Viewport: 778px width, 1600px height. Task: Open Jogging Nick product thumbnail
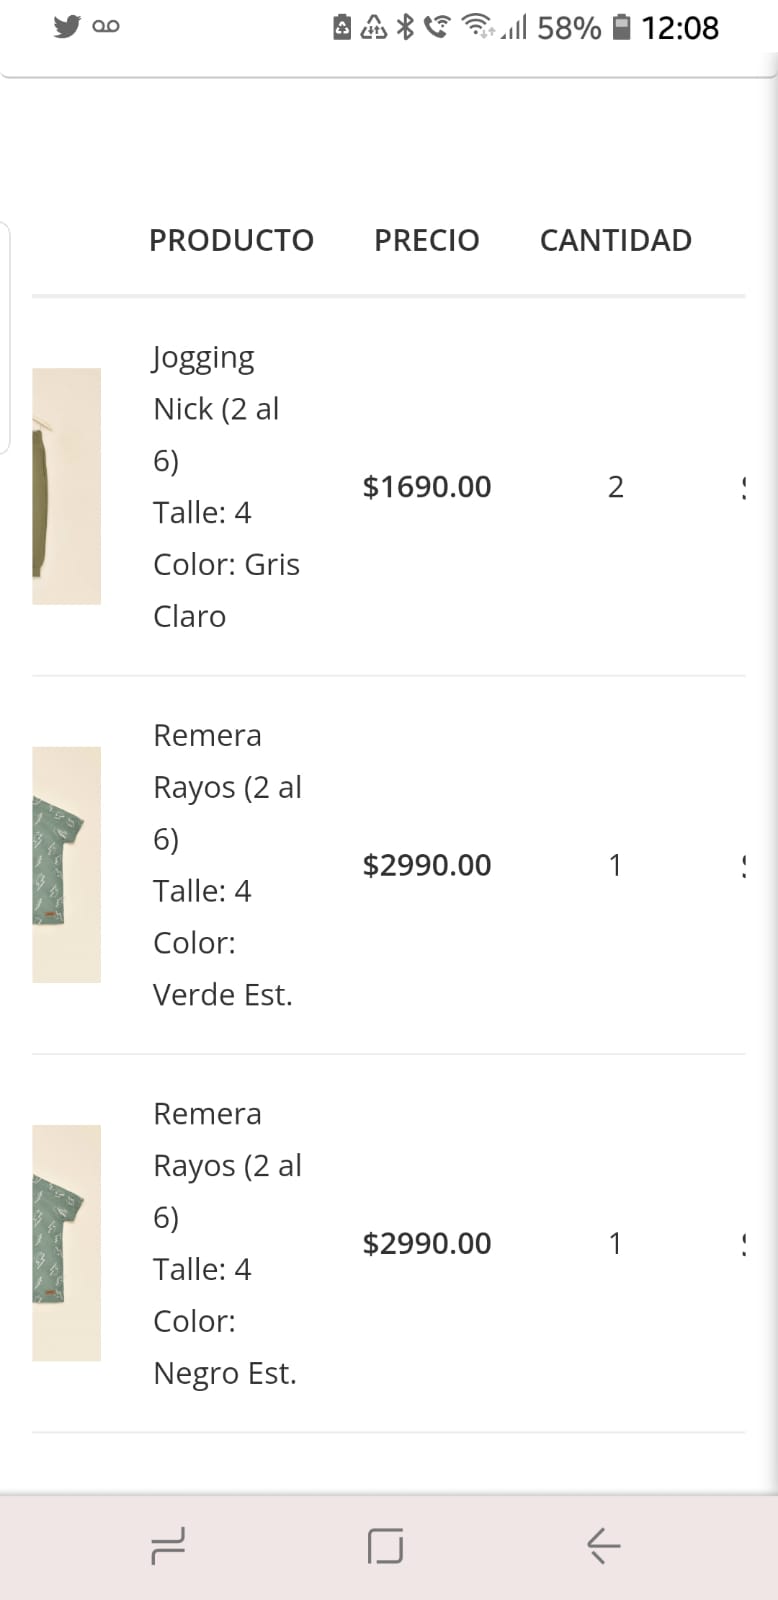tap(66, 486)
